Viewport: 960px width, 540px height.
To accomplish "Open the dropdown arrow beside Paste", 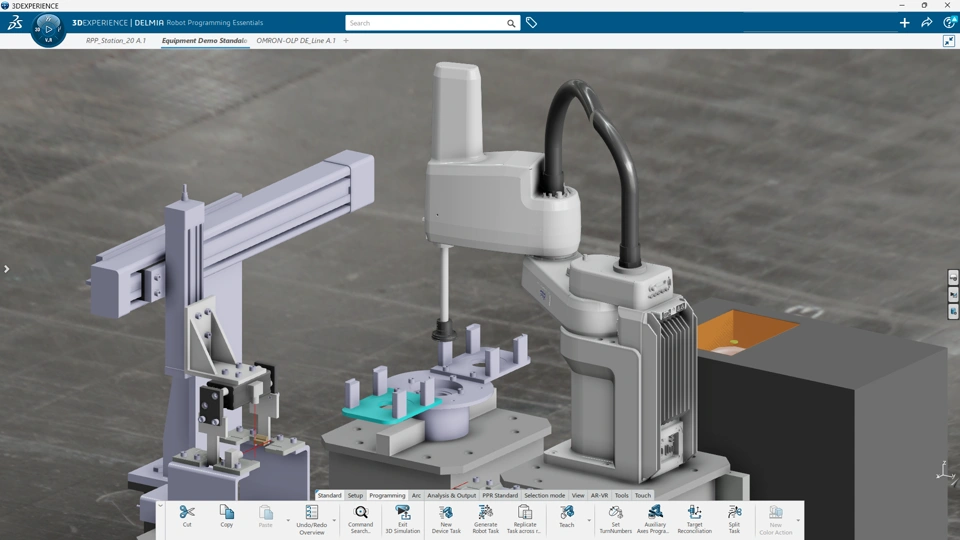I will point(288,520).
